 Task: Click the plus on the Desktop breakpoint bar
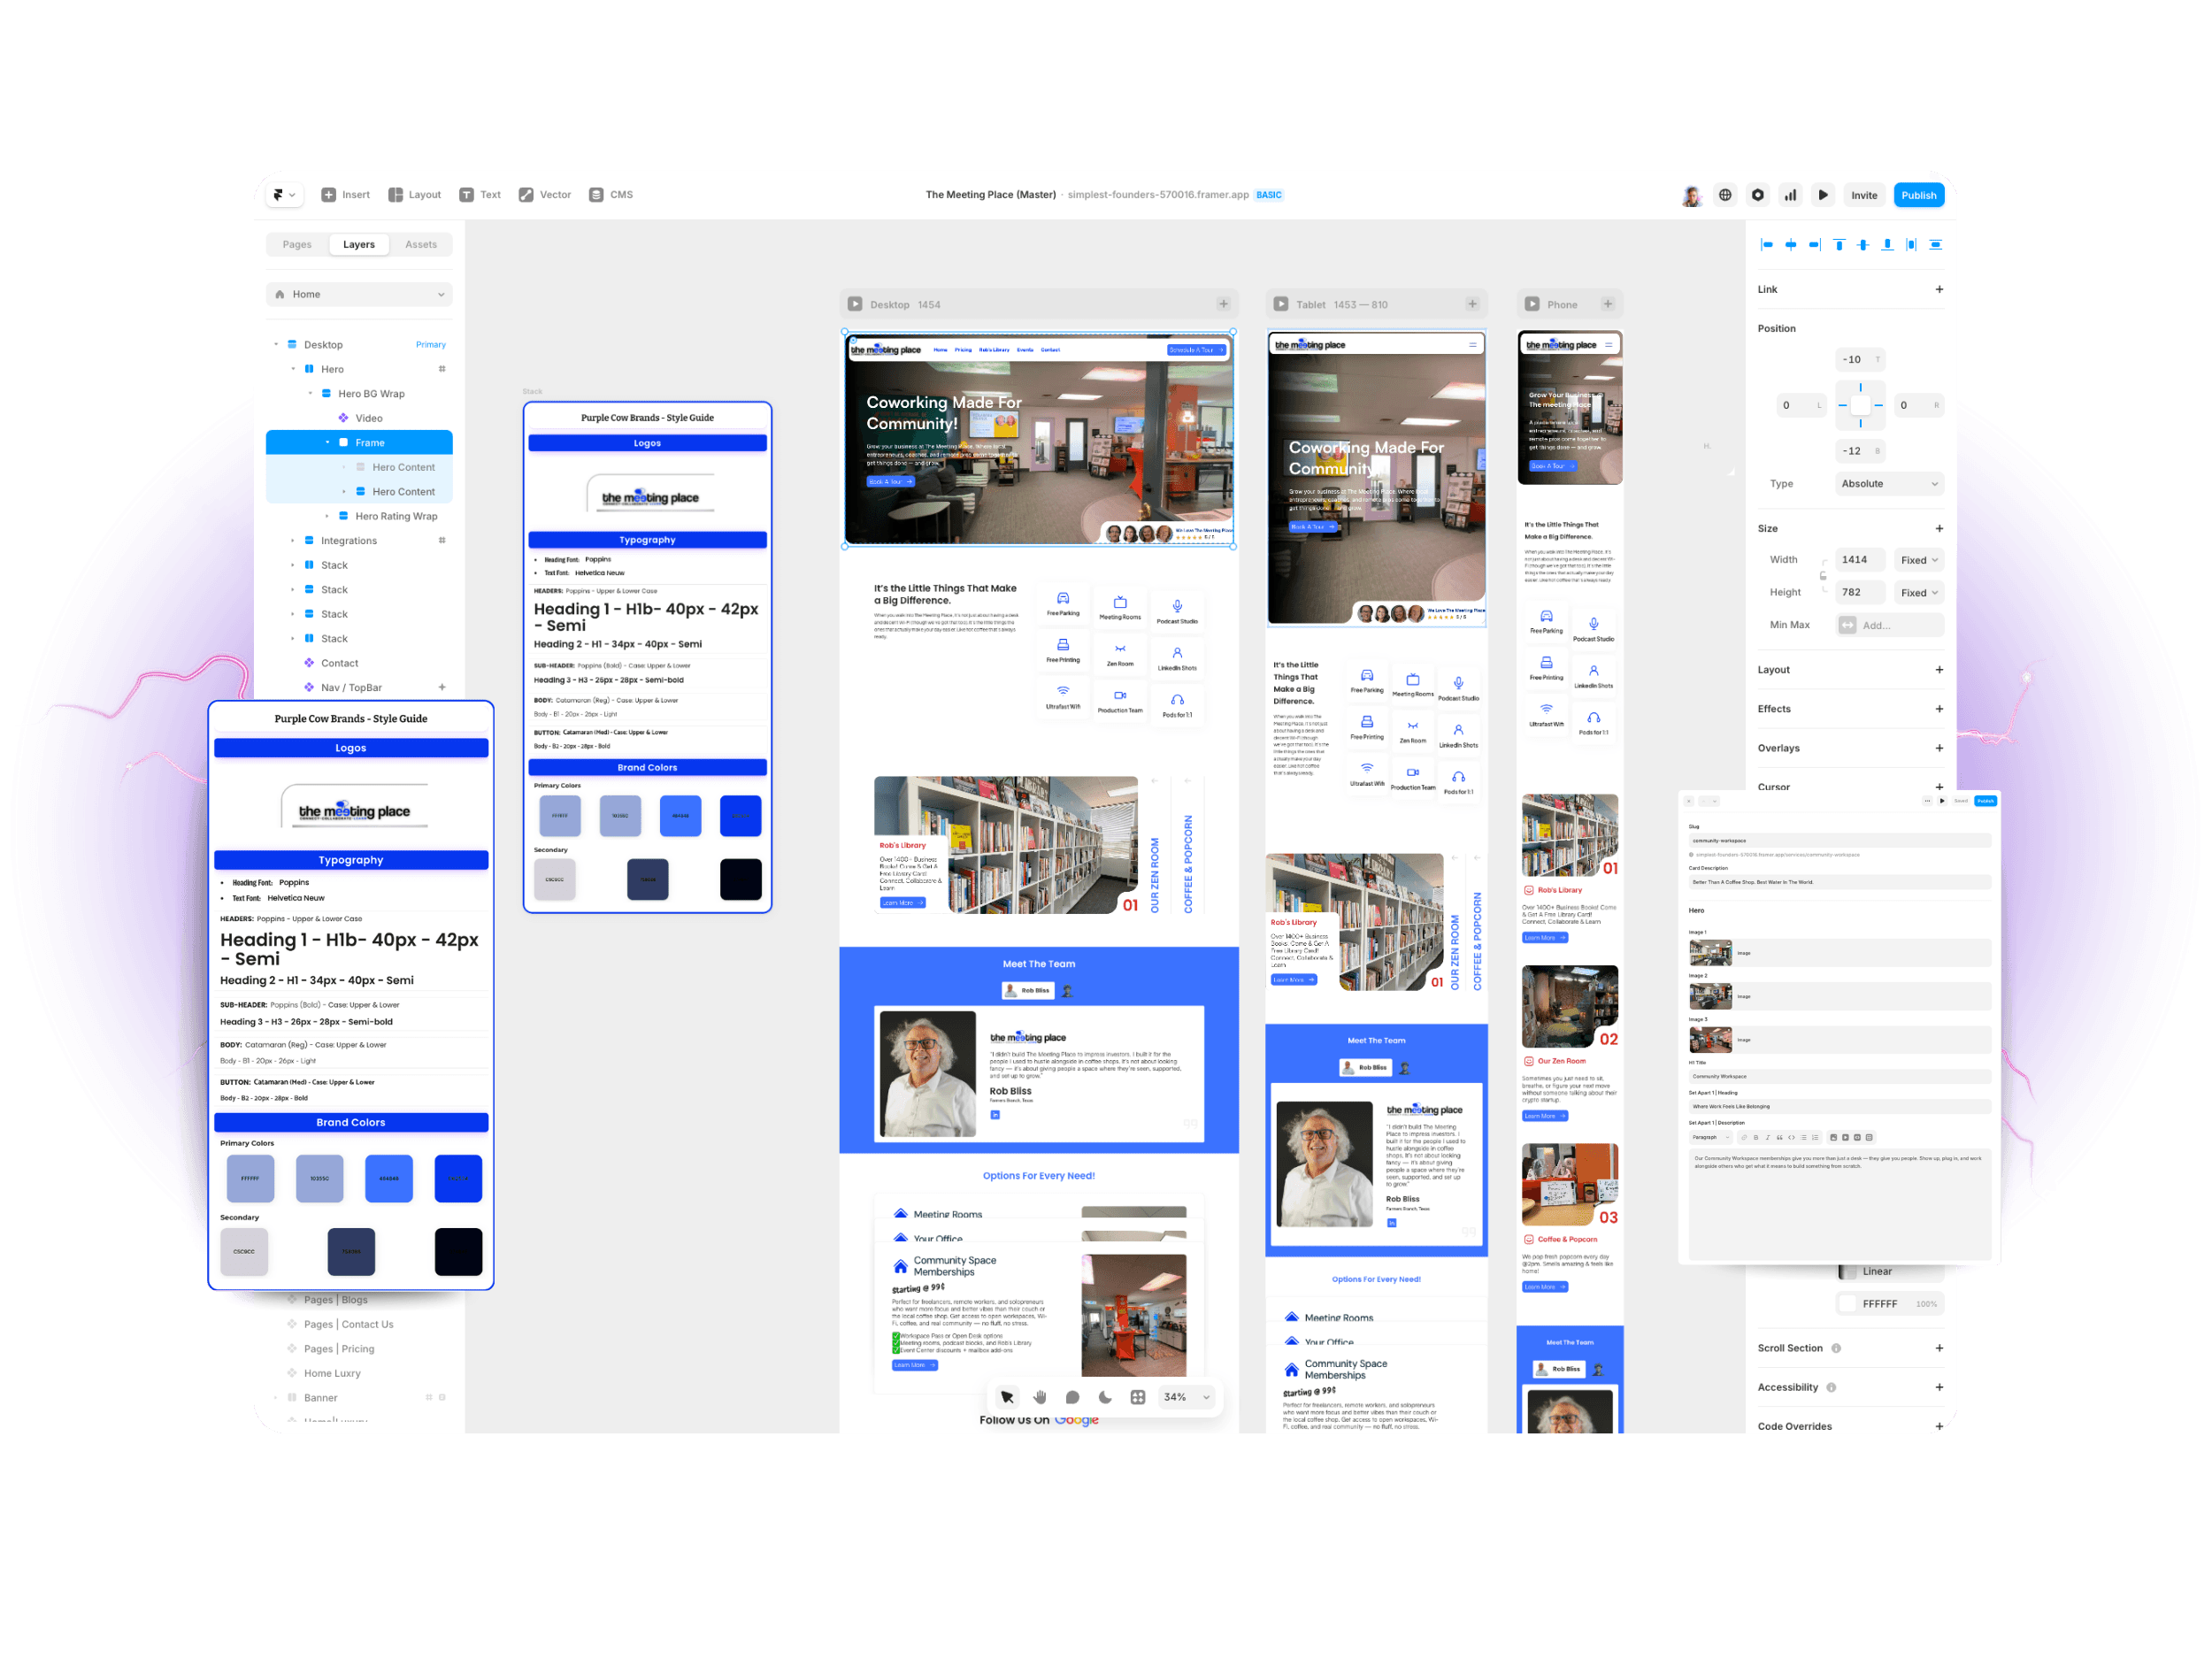(x=1223, y=304)
